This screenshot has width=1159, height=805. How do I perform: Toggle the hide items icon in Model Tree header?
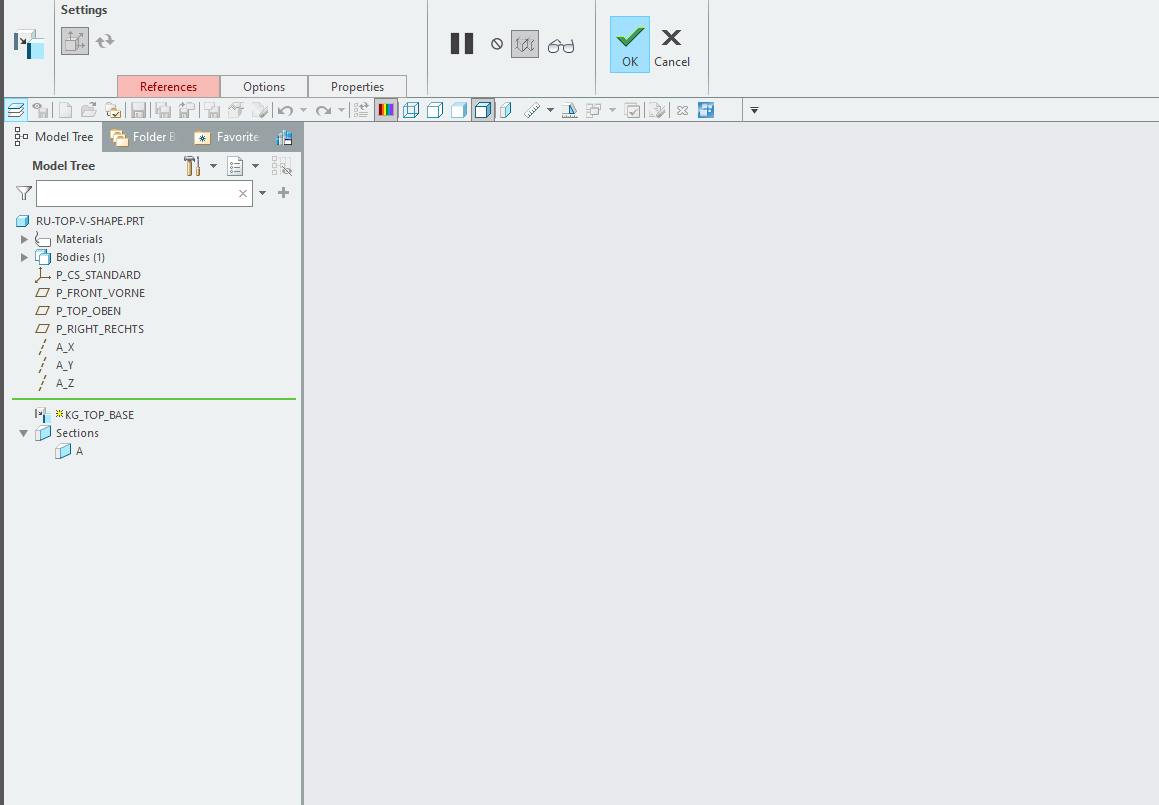[x=283, y=166]
